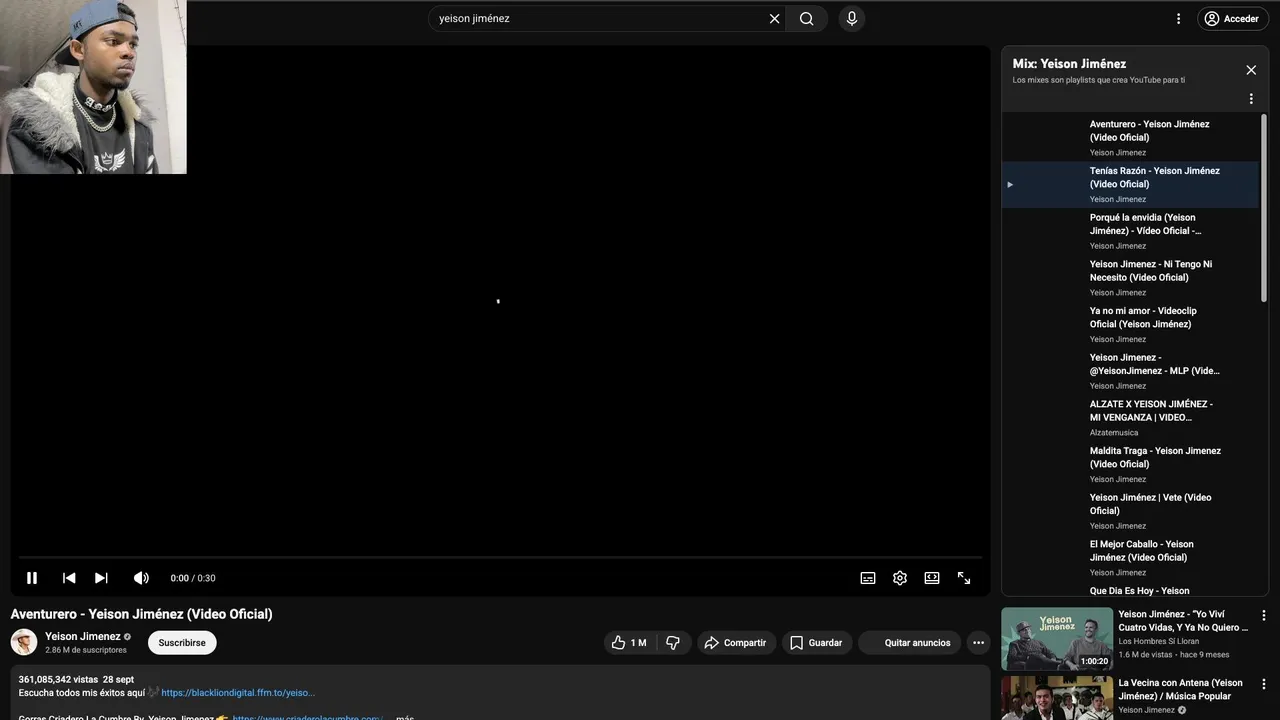The image size is (1280, 720).
Task: Click the magnifier search button
Action: (806, 18)
